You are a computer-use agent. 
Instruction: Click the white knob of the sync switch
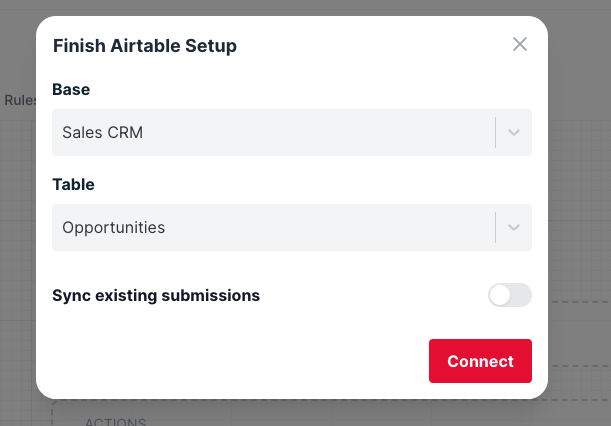pos(500,295)
